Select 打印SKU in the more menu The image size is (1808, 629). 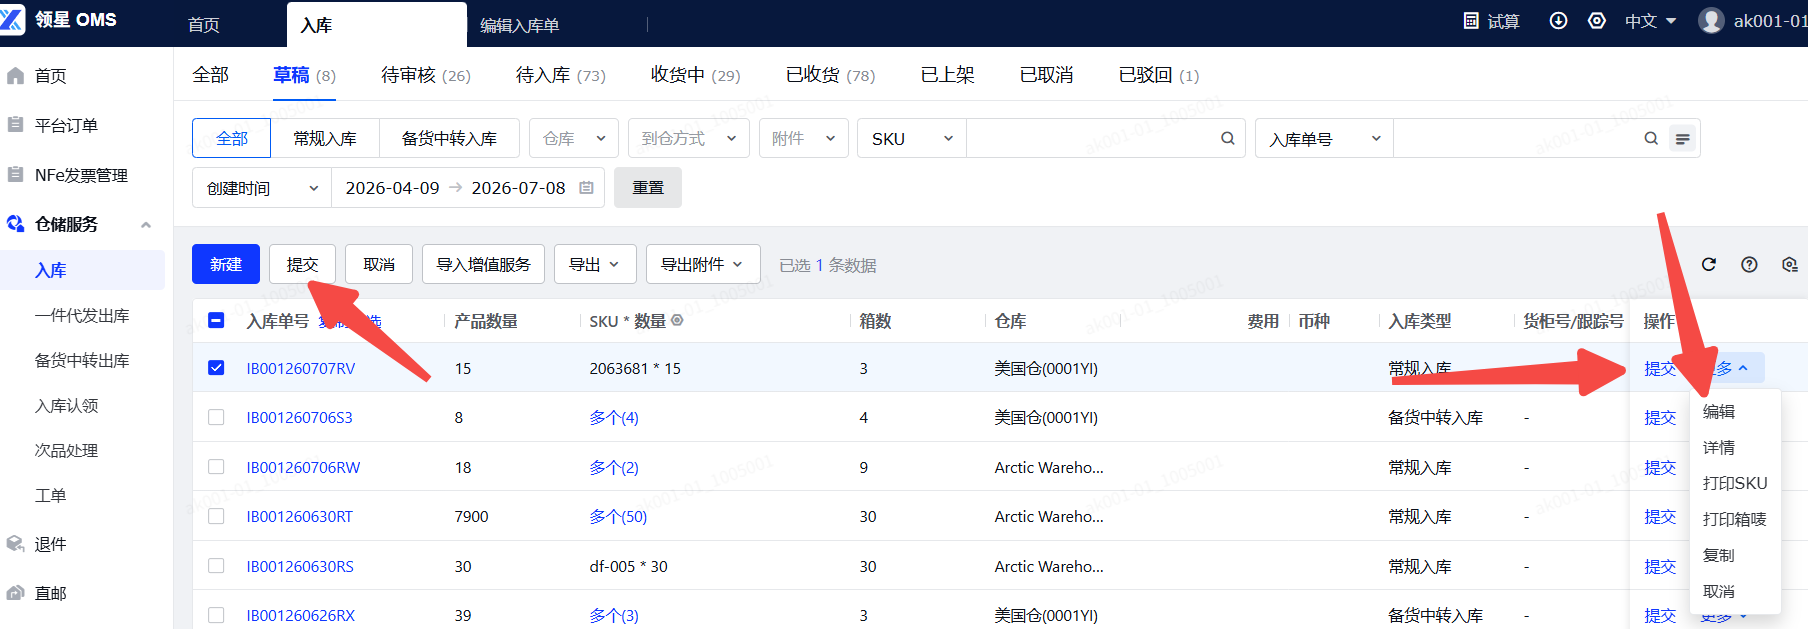pyautogui.click(x=1735, y=483)
